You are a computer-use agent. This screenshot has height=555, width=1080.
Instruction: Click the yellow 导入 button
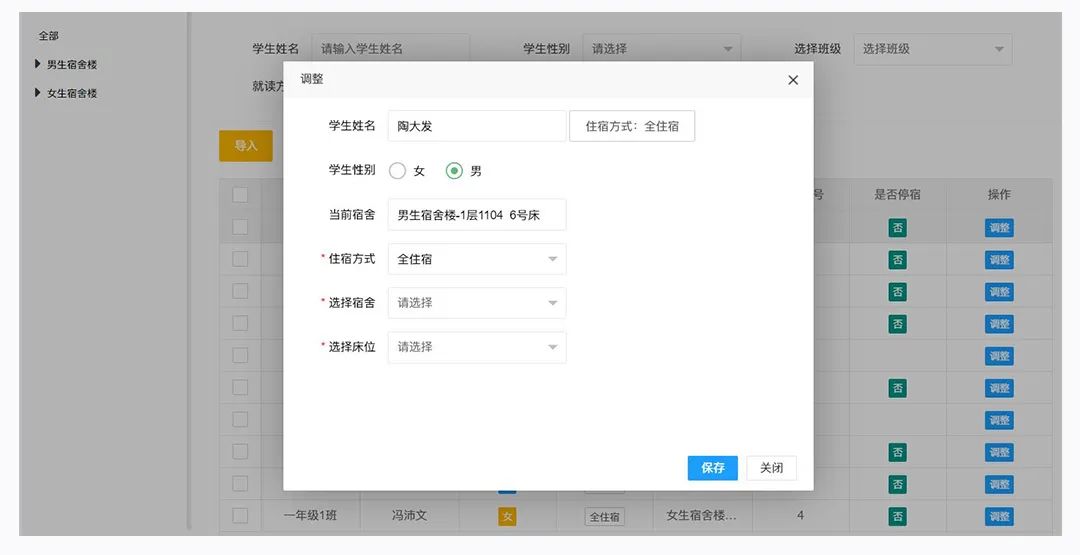point(245,146)
